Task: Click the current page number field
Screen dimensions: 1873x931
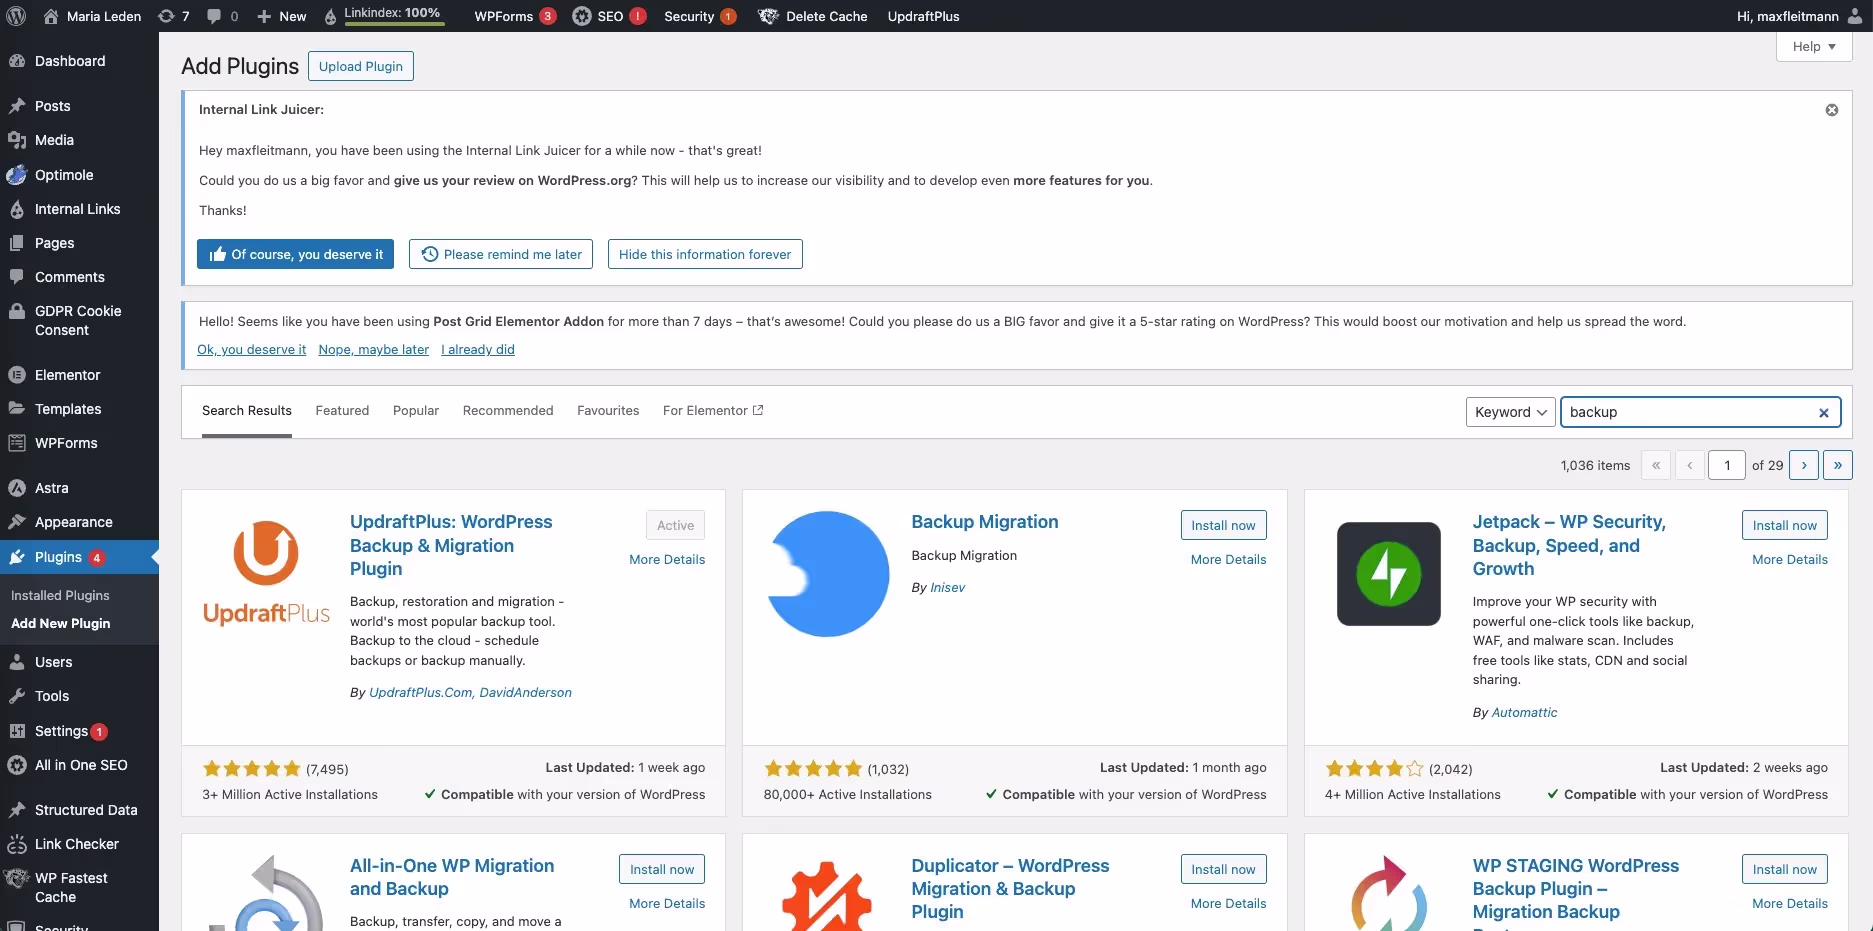Action: coord(1727,465)
